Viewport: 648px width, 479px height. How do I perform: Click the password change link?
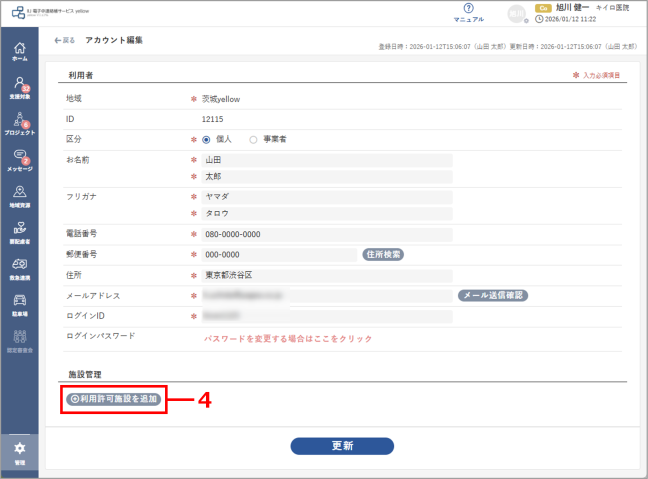point(288,339)
